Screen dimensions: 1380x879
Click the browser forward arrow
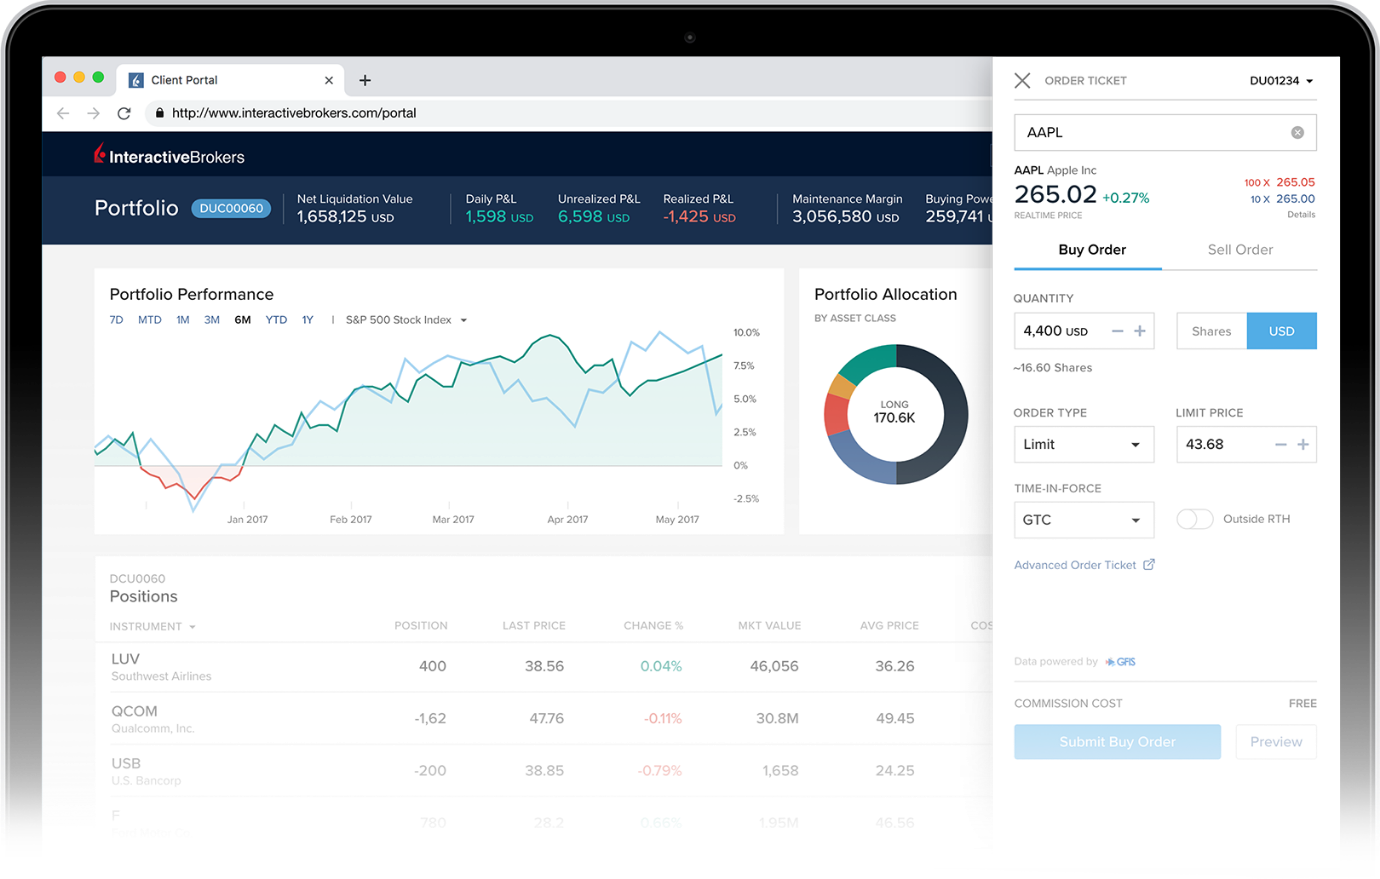[x=93, y=113]
